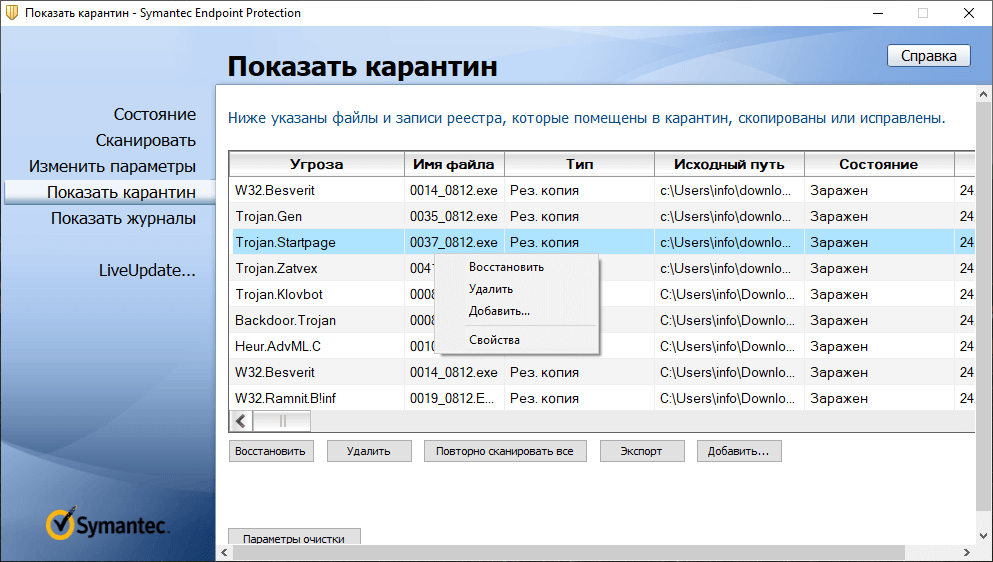Click file name 0035_0812.exe
Image resolution: width=993 pixels, height=562 pixels.
tap(453, 217)
